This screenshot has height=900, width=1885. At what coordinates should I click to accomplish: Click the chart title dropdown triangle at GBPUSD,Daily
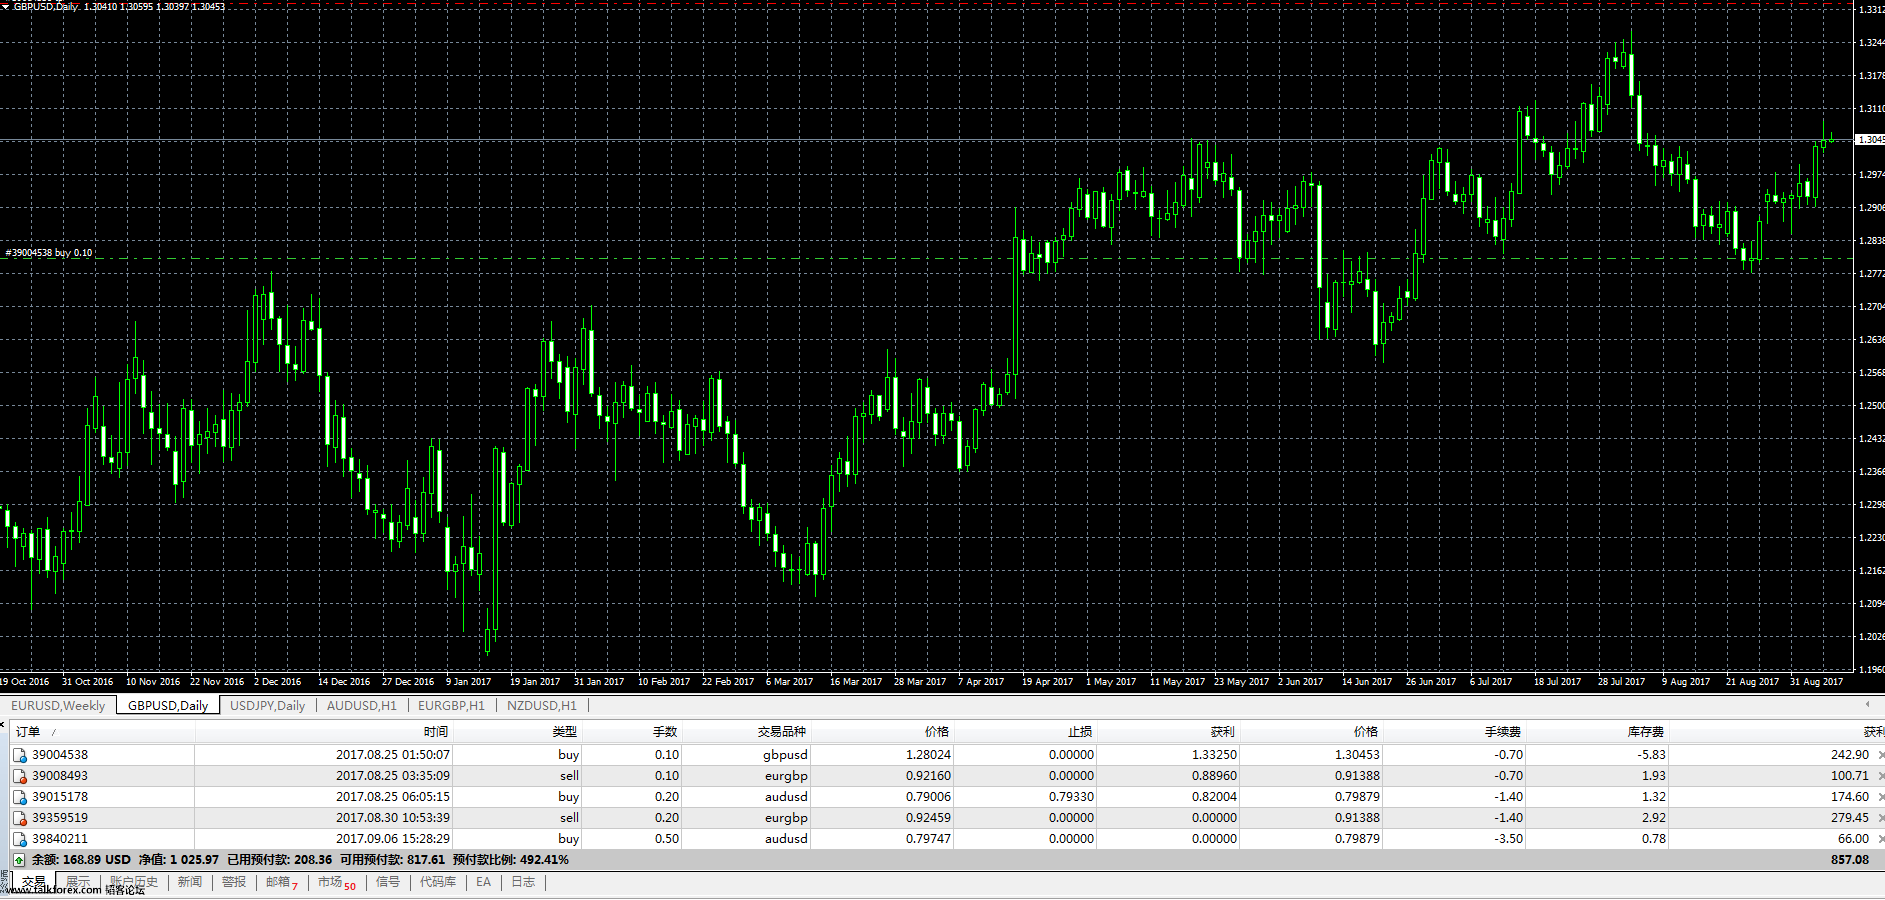tap(5, 6)
